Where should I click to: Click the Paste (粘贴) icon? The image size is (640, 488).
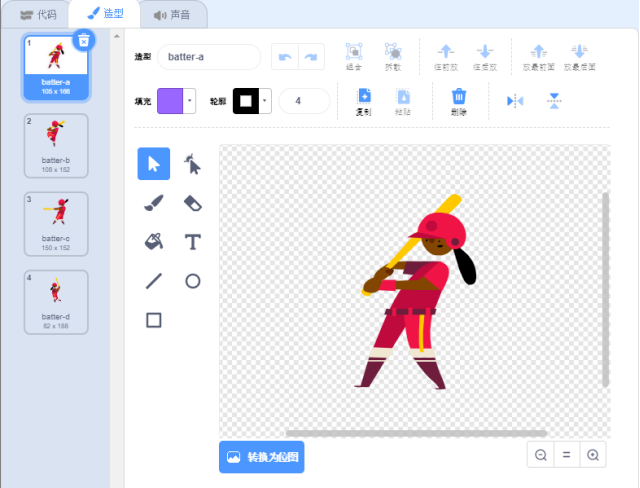(403, 101)
